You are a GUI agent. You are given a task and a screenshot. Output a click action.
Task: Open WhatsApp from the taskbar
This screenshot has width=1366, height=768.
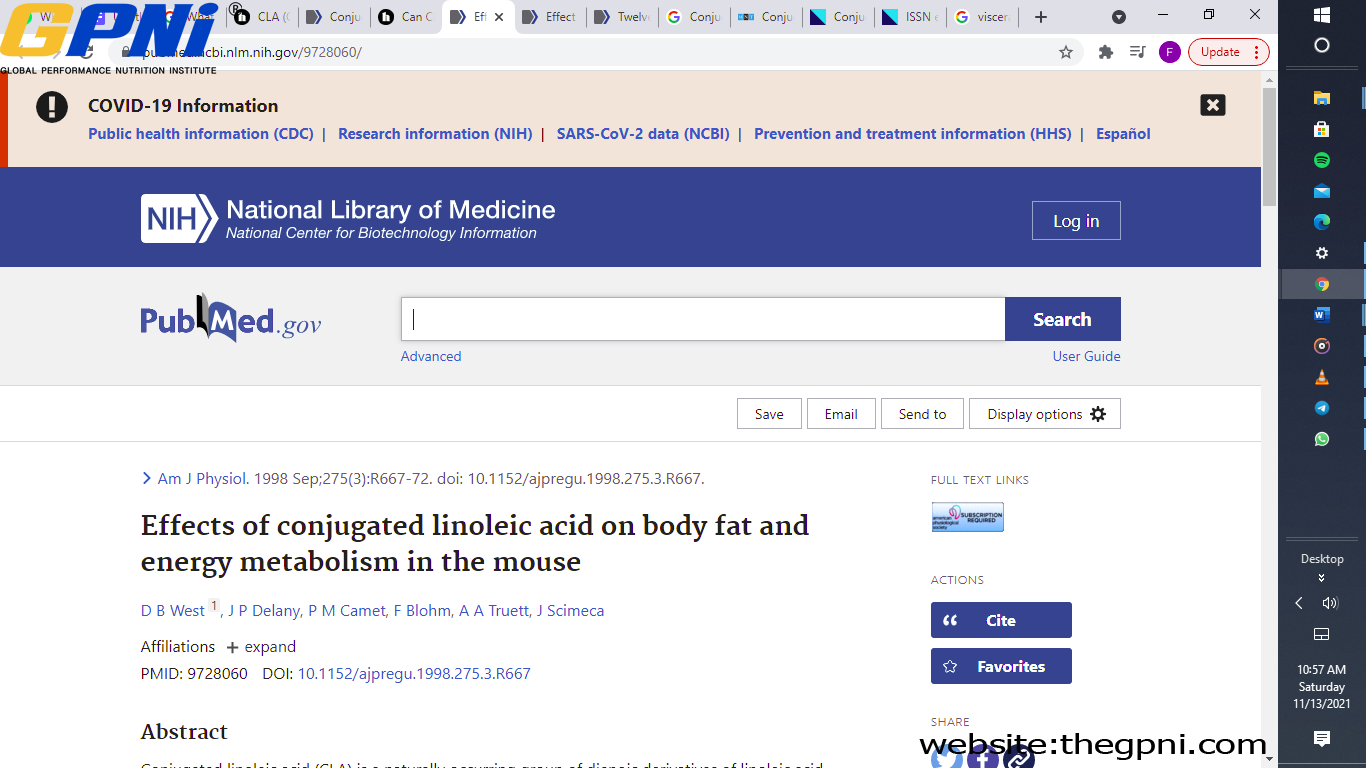[1322, 439]
